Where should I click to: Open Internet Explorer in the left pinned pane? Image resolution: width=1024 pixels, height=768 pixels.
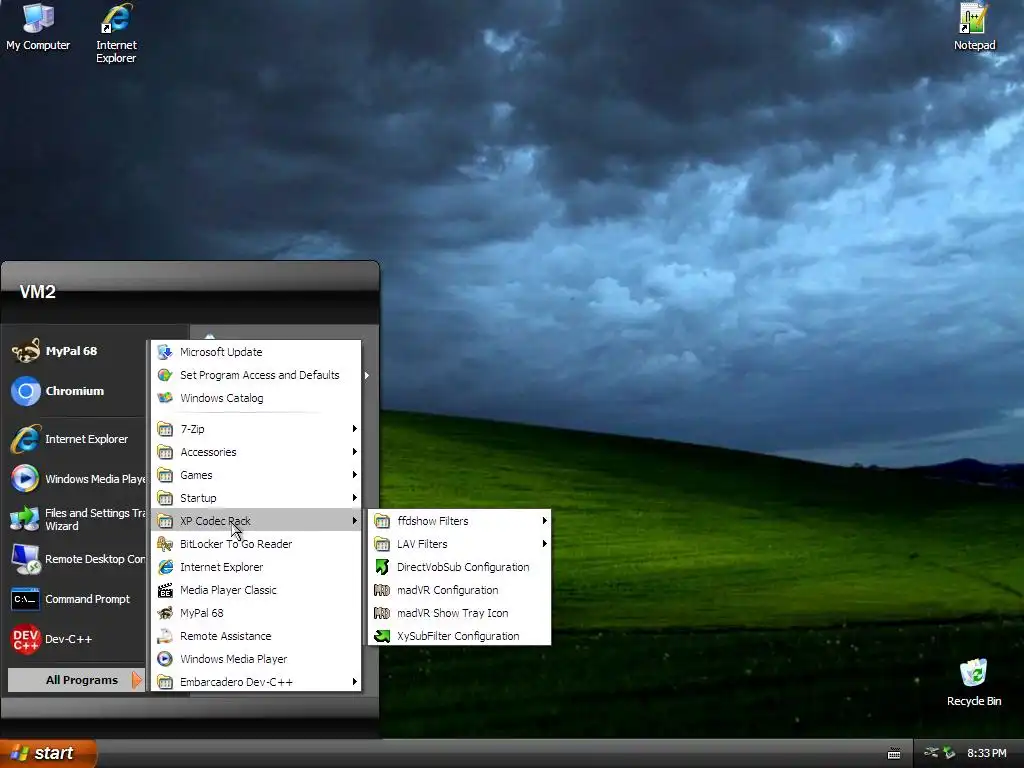pos(76,439)
